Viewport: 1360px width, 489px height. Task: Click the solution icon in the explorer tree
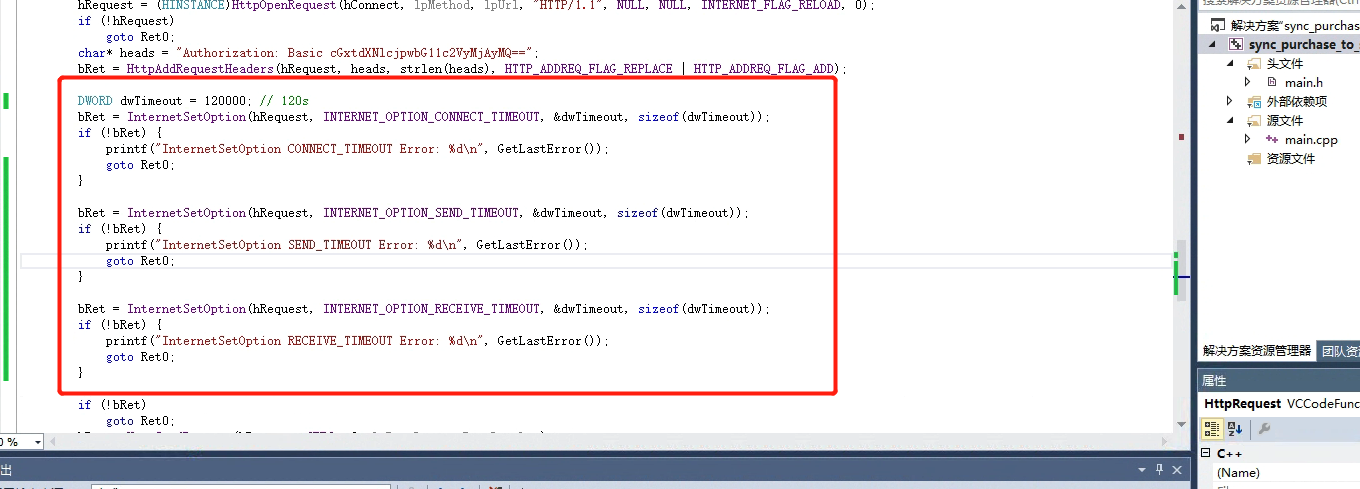click(x=1217, y=25)
